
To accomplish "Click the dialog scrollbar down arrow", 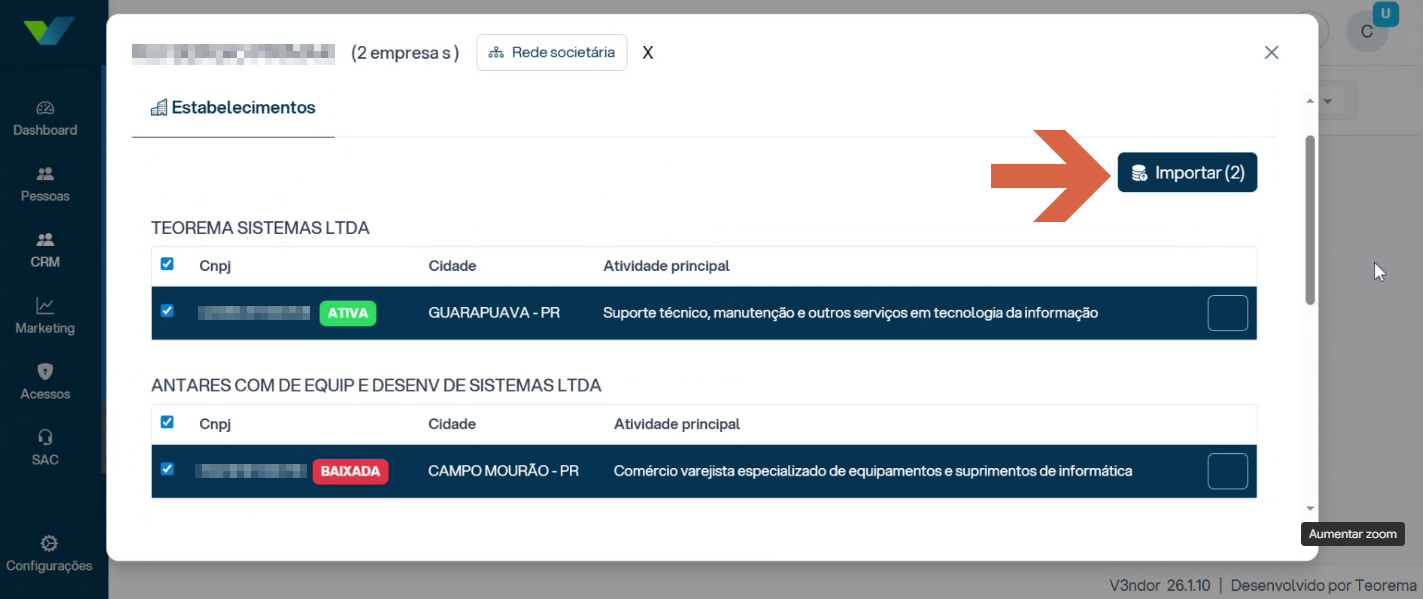I will coord(1310,509).
